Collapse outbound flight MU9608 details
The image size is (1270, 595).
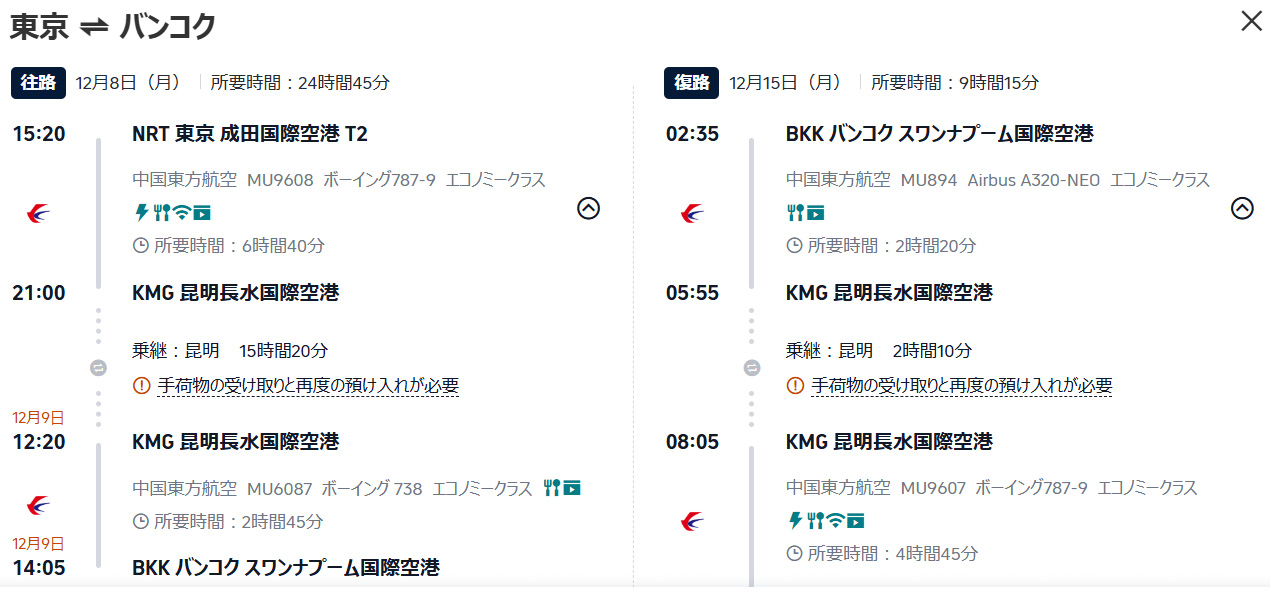pos(589,208)
